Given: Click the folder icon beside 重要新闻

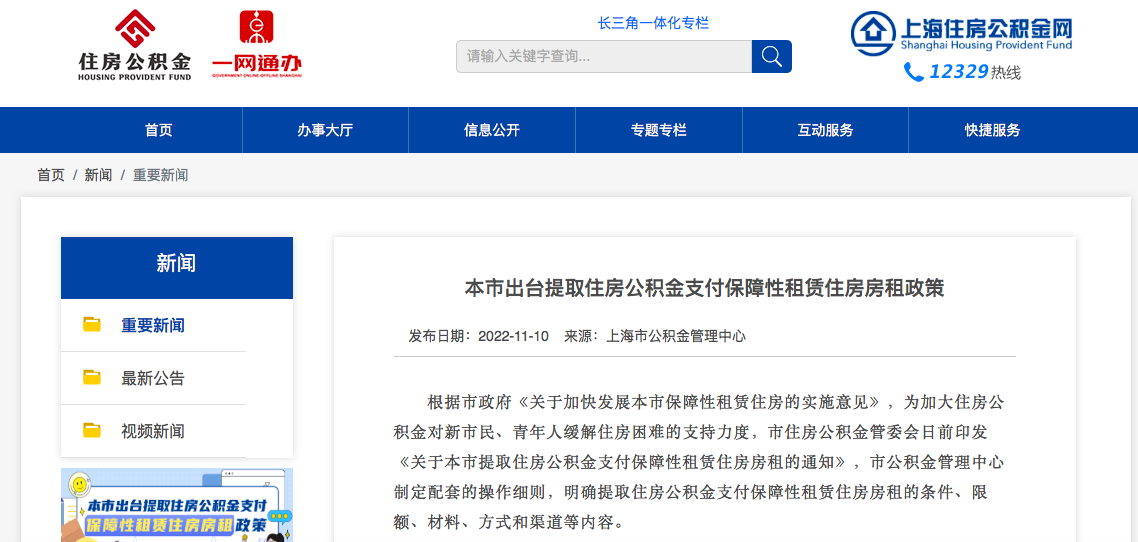Looking at the screenshot, I should pyautogui.click(x=92, y=325).
